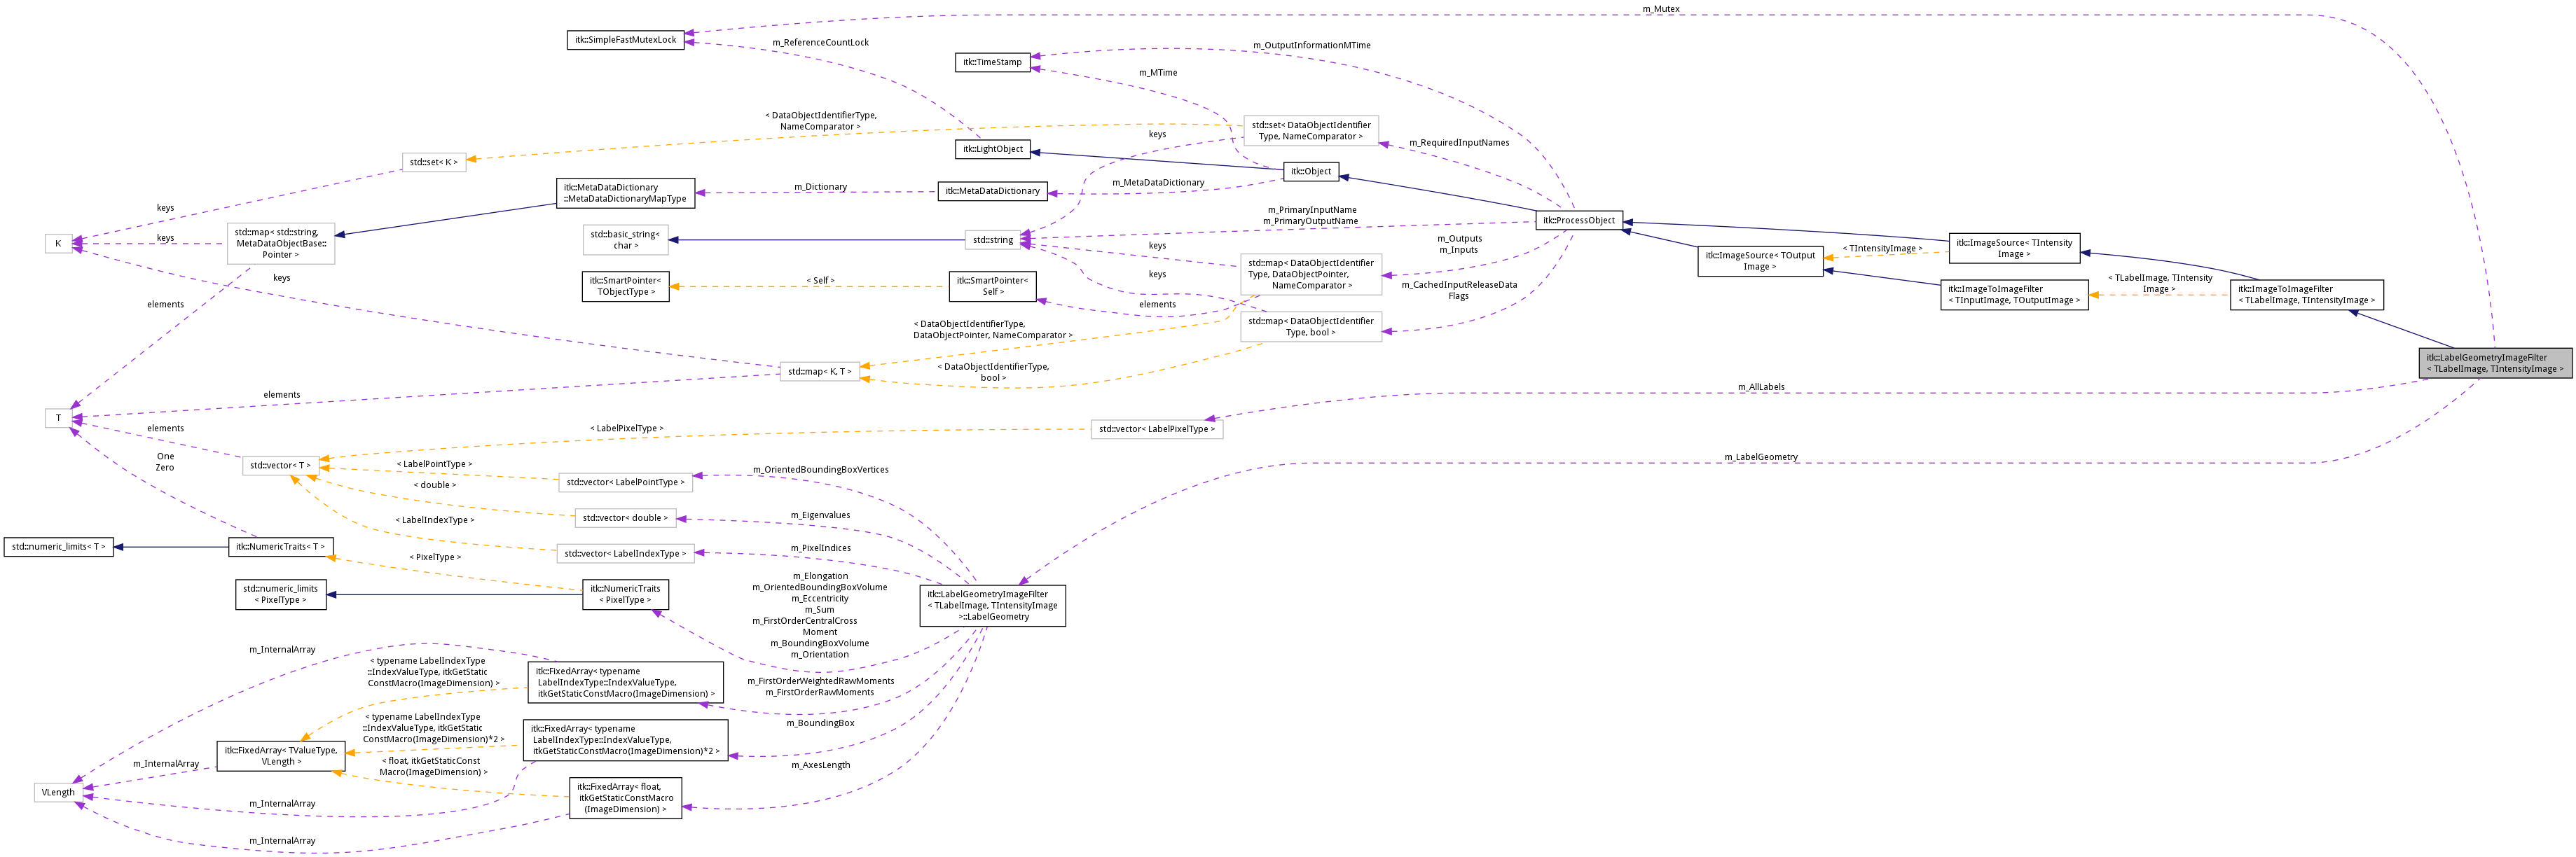Image resolution: width=2576 pixels, height=857 pixels.
Task: Click the m_AllLabels edge label
Action: click(x=1761, y=387)
